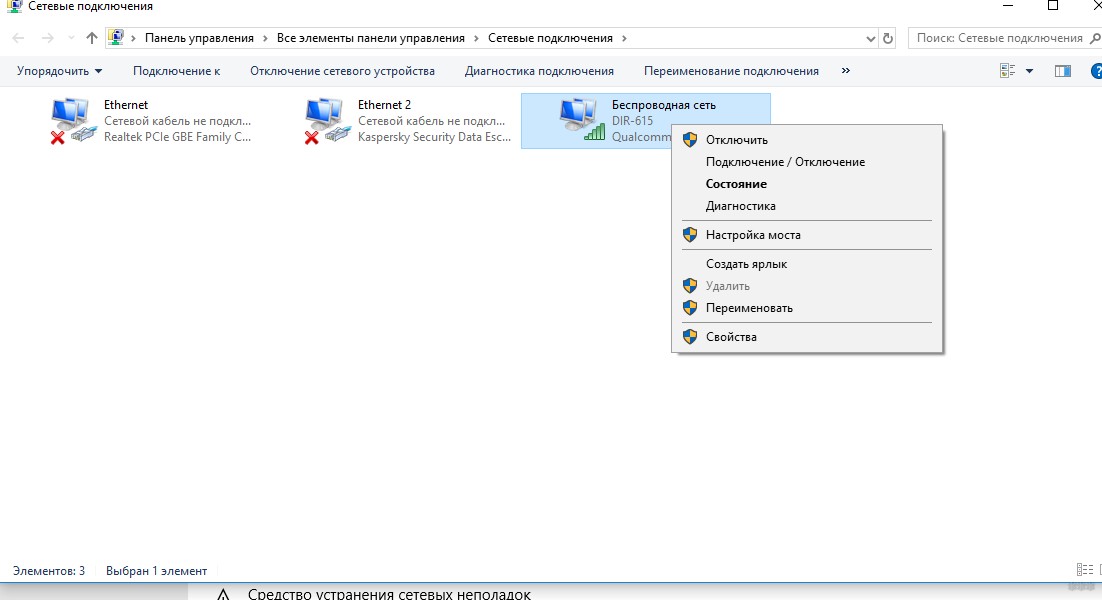Navigate forward with the forward arrow
The width and height of the screenshot is (1102, 600).
point(47,38)
